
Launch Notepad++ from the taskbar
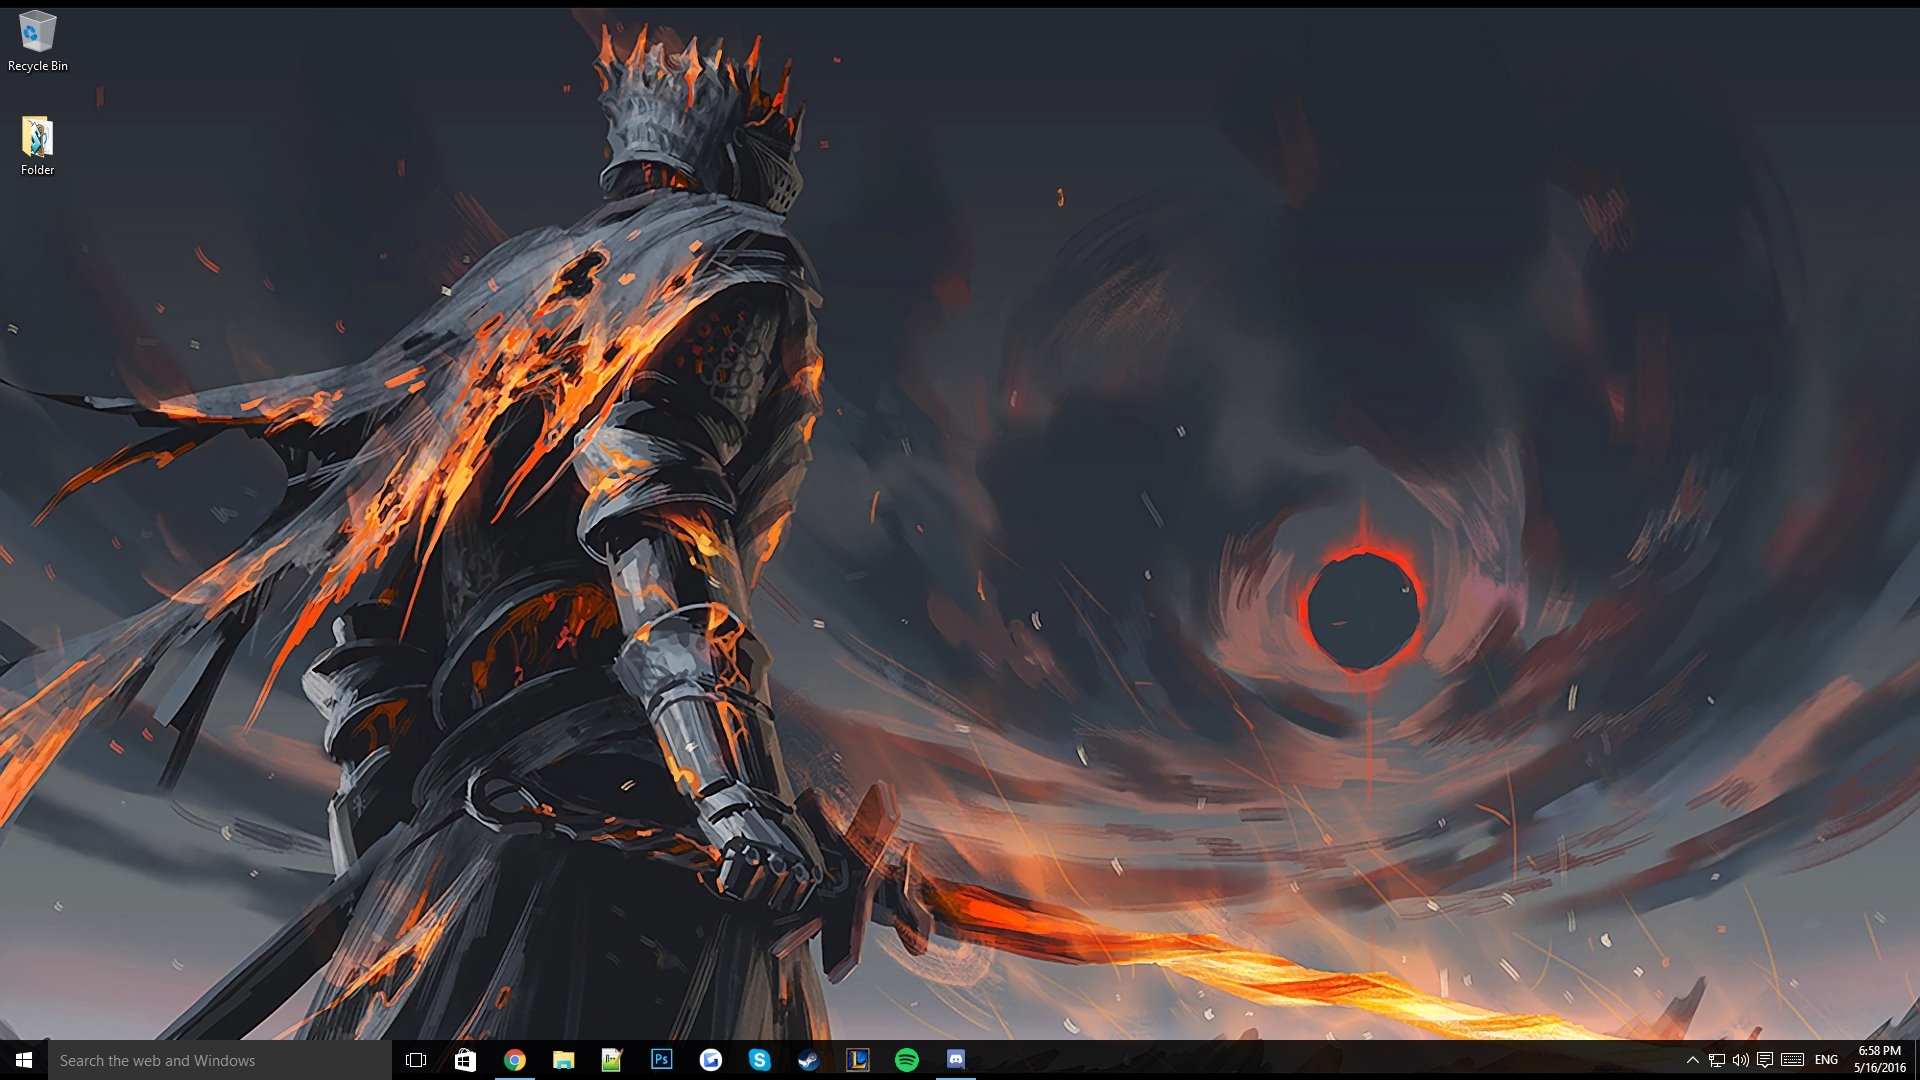click(612, 1060)
